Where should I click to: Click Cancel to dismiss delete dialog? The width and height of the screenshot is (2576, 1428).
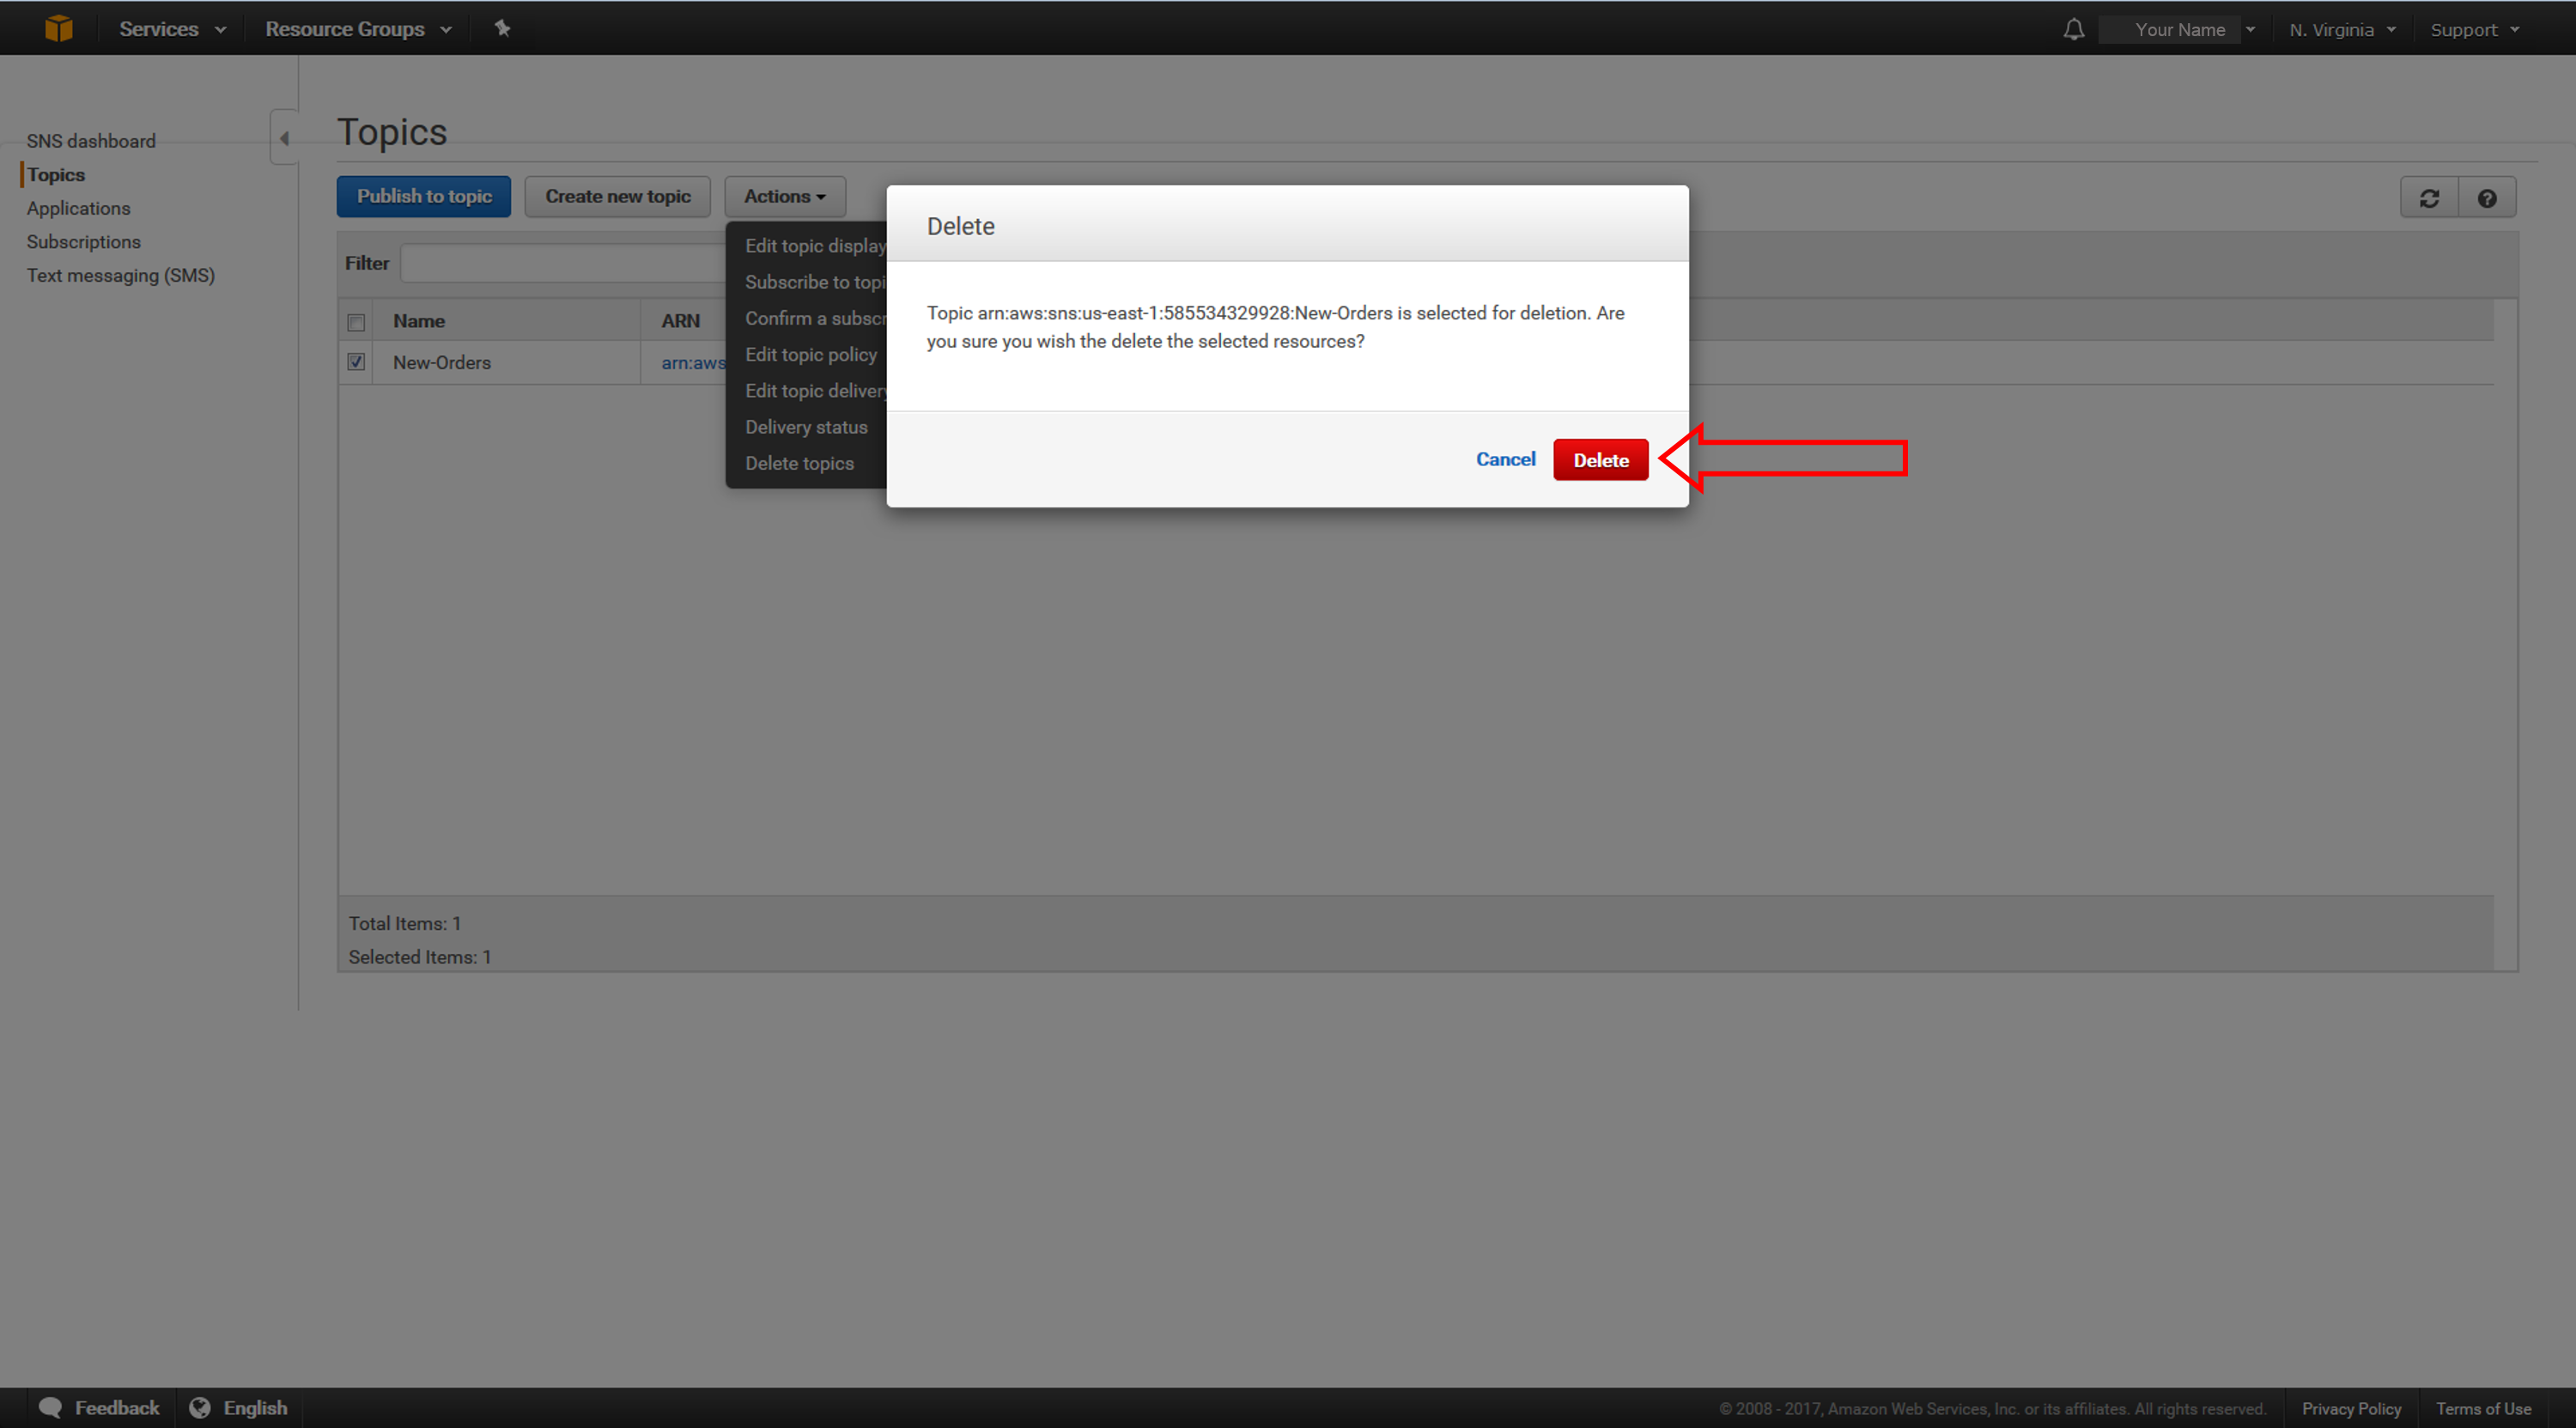1504,459
